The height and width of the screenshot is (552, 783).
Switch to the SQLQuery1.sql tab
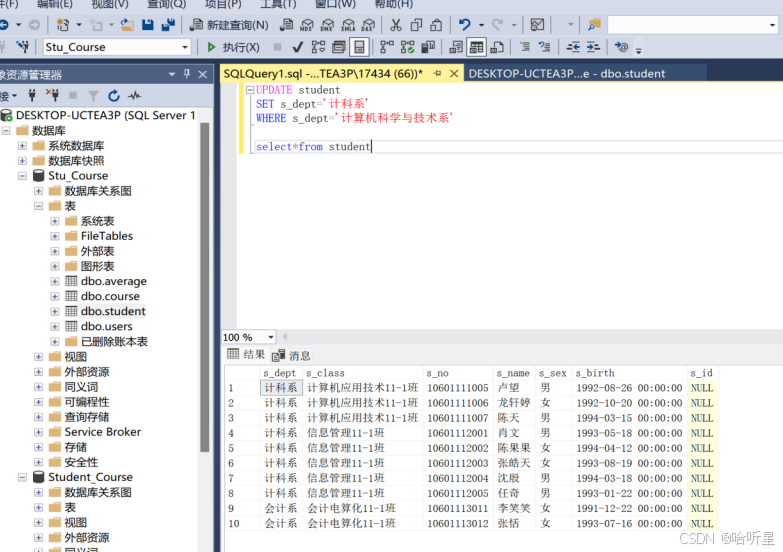[x=323, y=73]
